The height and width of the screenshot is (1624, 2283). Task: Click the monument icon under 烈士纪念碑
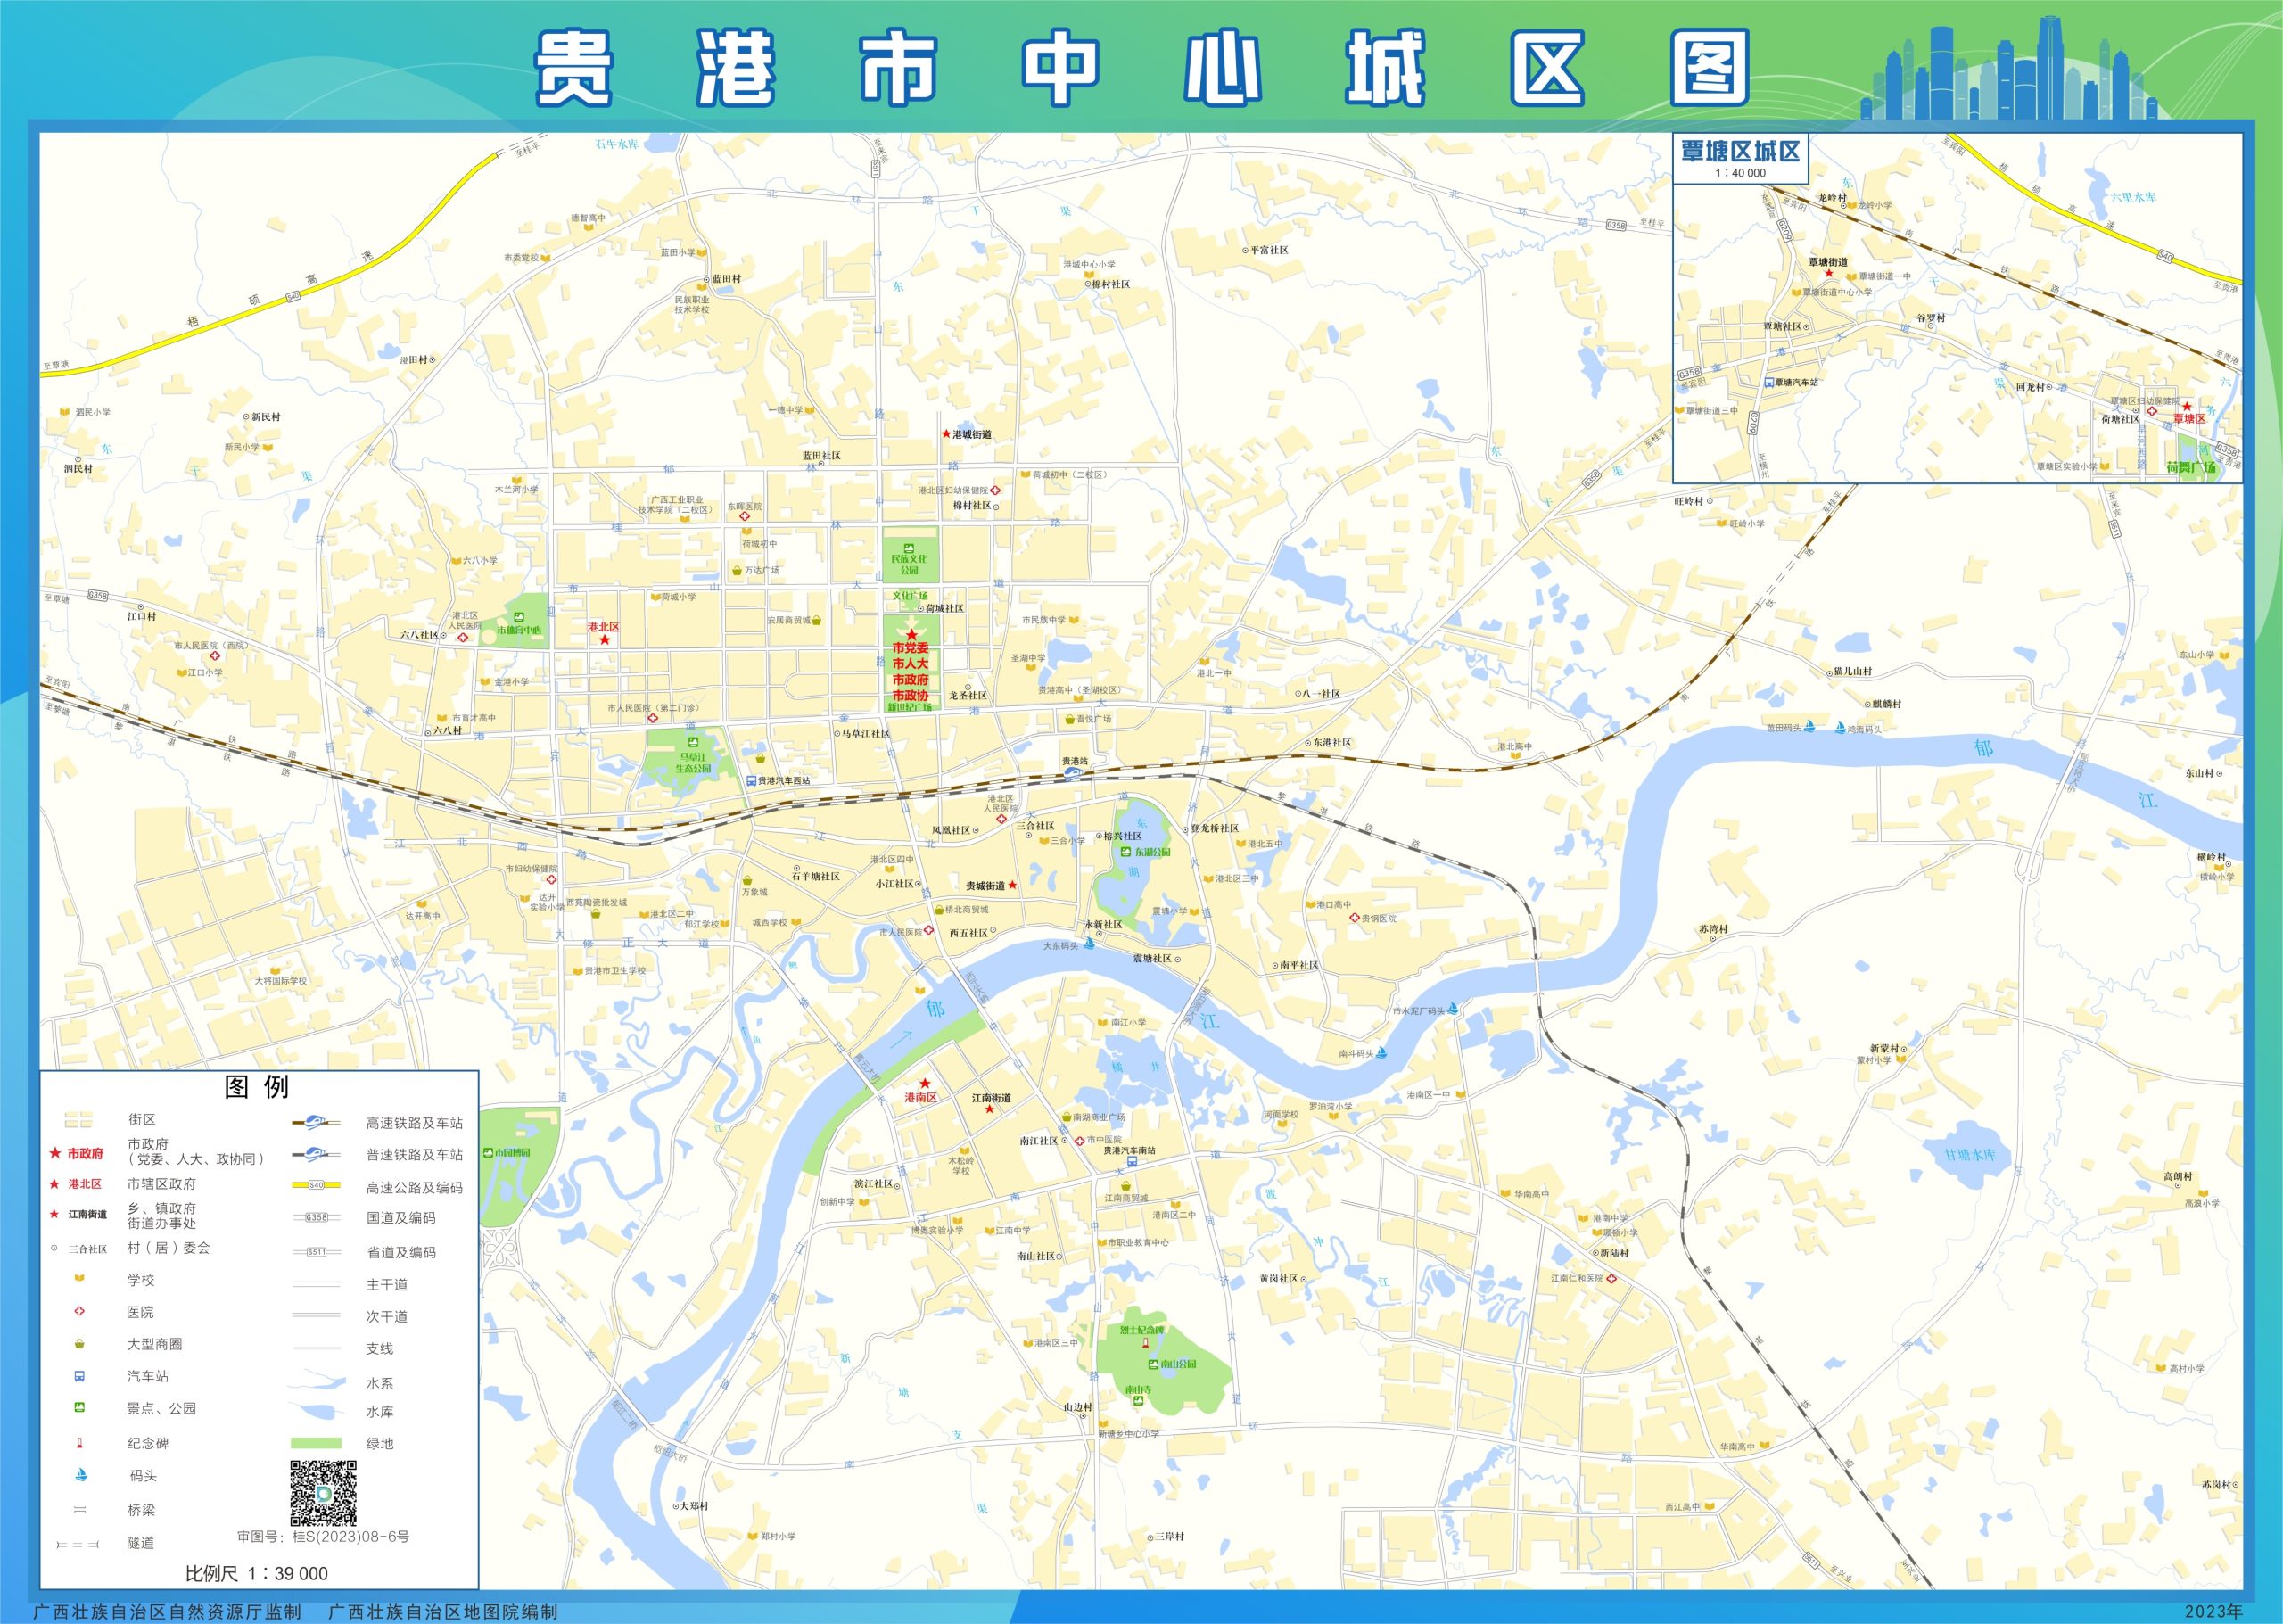pos(1144,1343)
